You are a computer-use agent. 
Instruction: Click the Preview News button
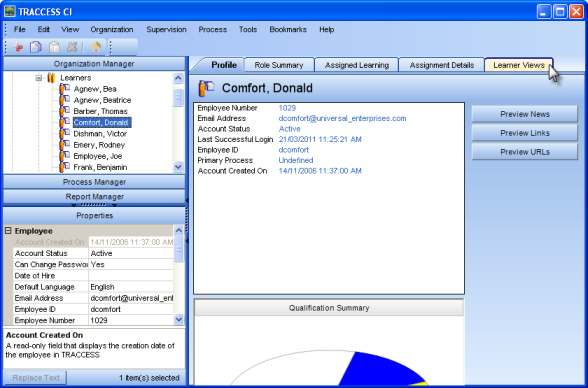click(525, 114)
